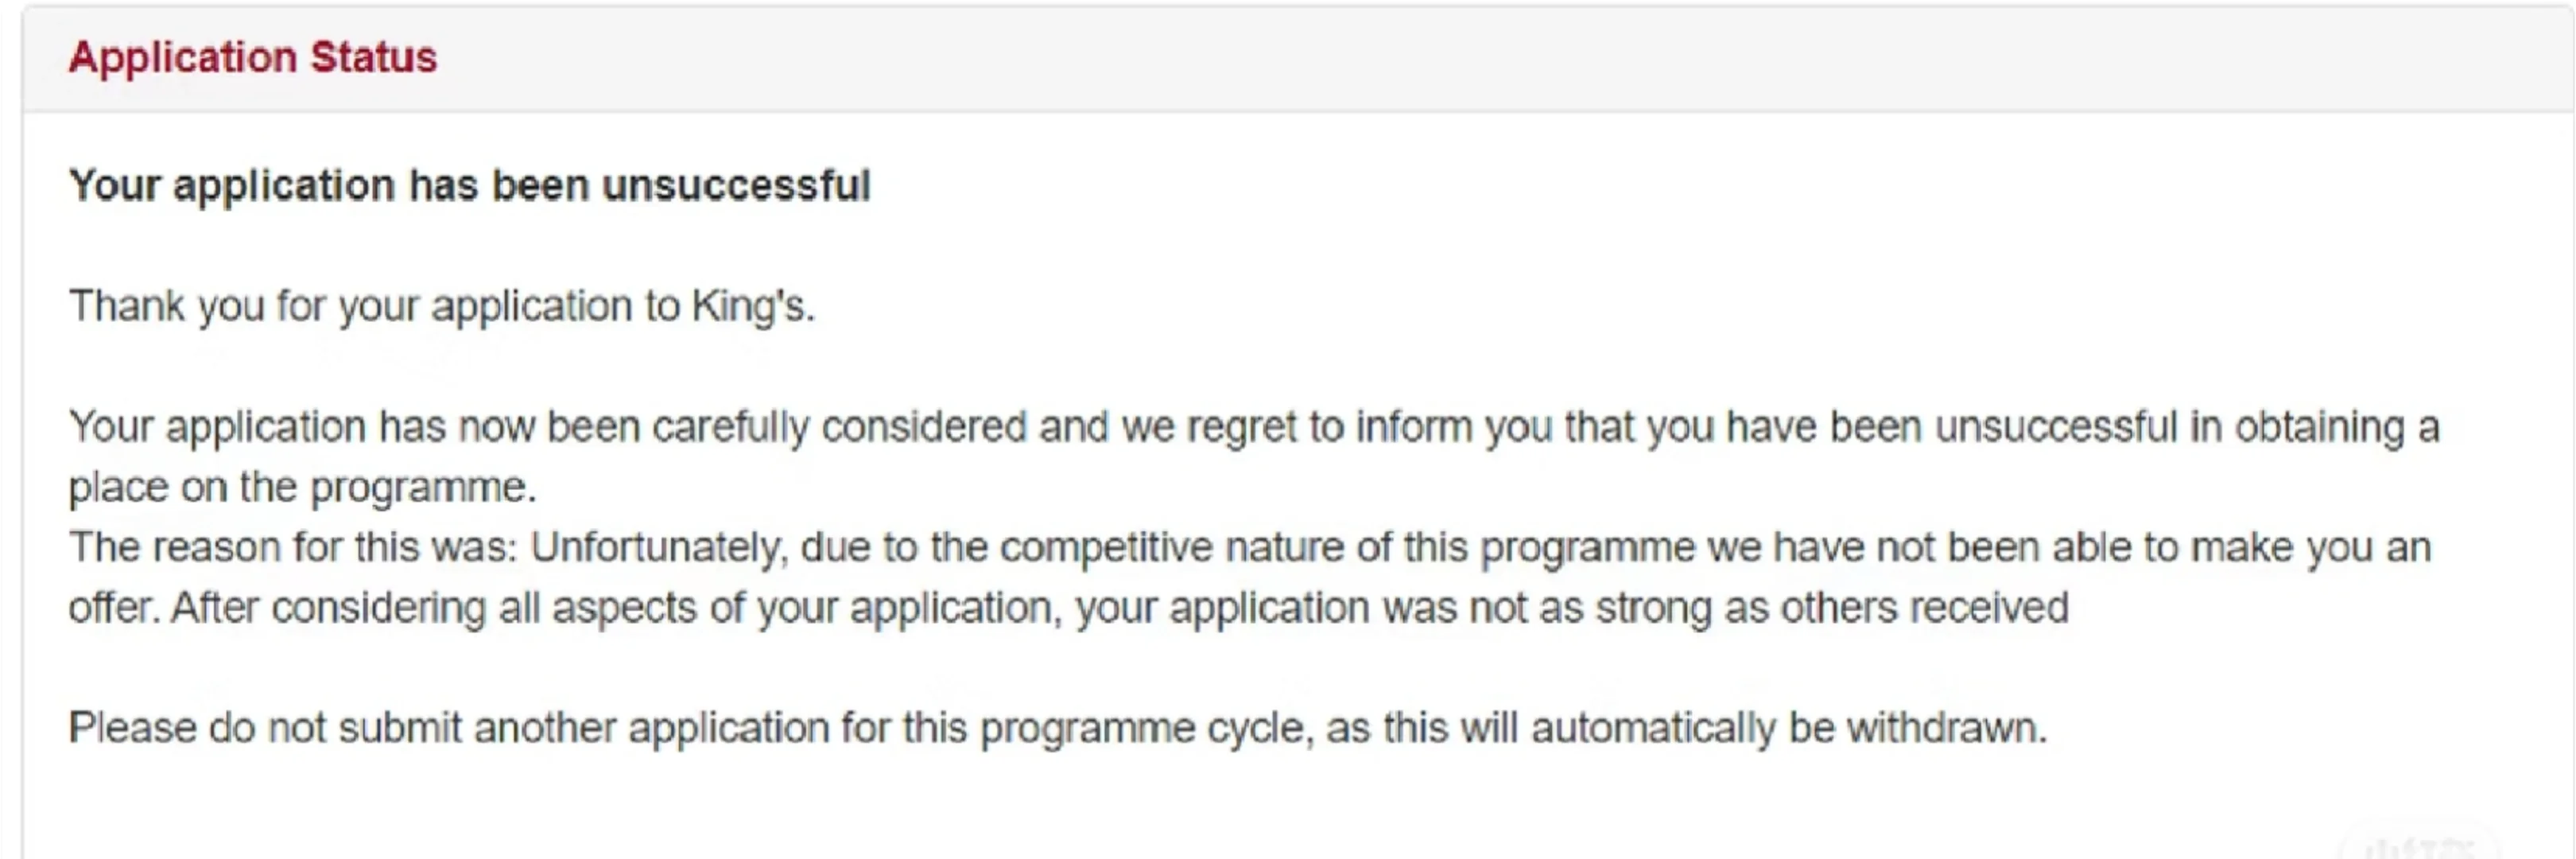2576x859 pixels.
Task: Click the phrase 'programme cycle' in the last line
Action: pyautogui.click(x=1144, y=728)
